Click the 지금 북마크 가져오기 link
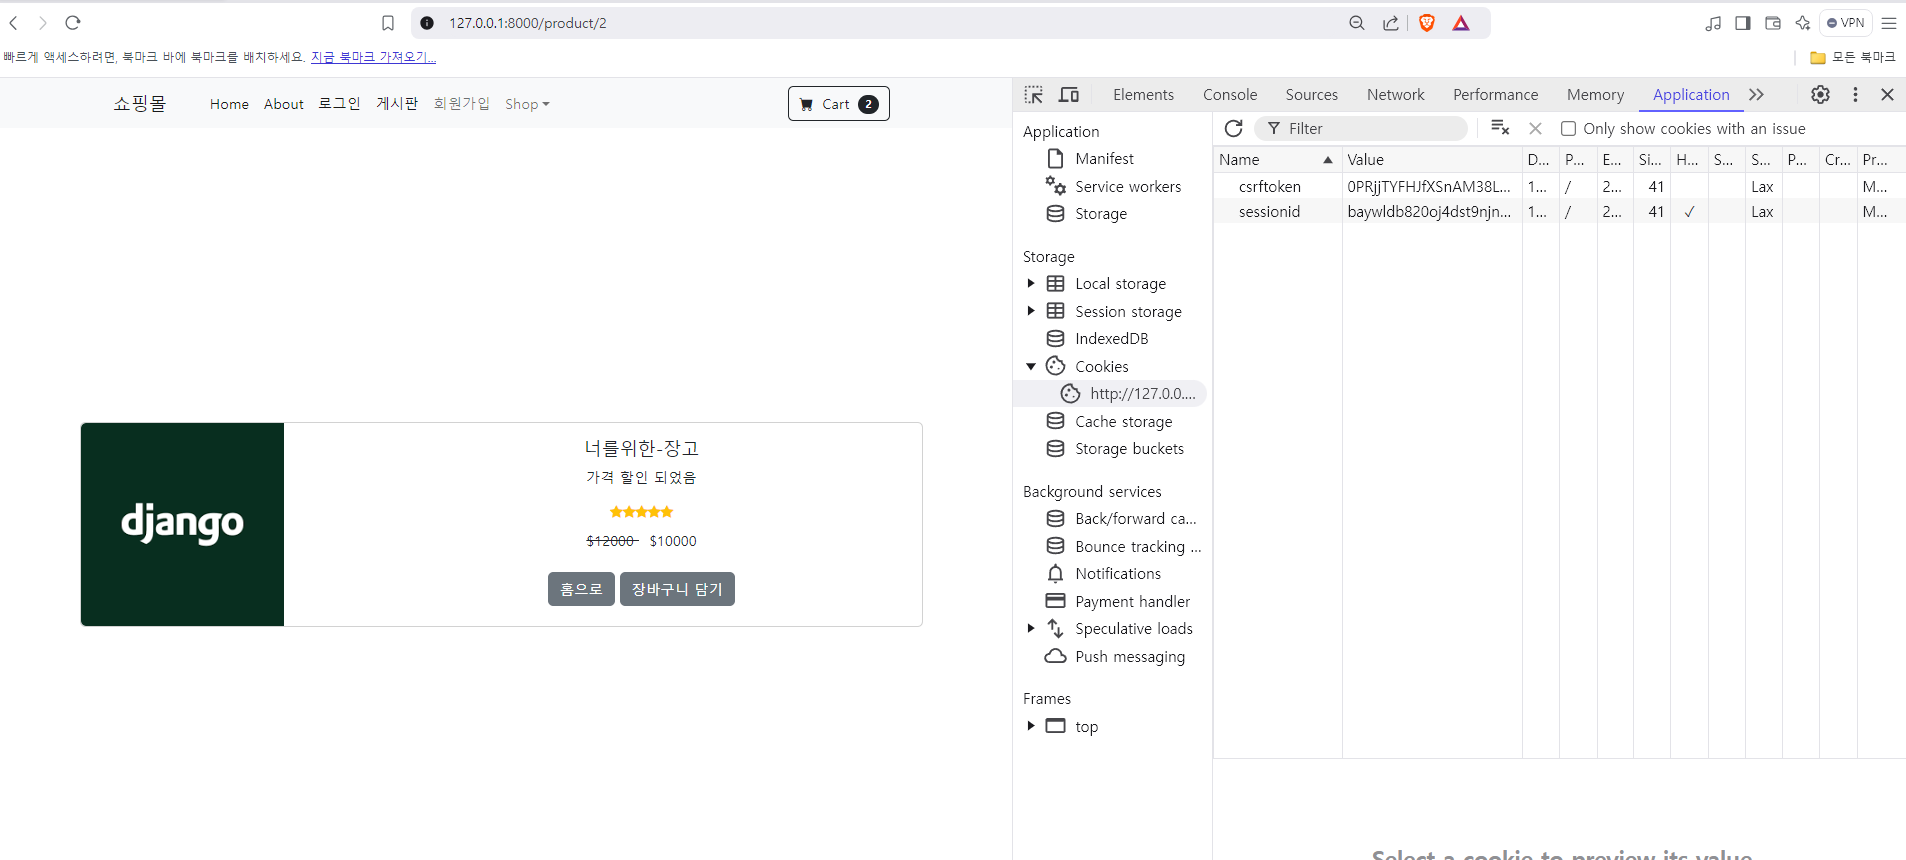Screen dimensions: 1906x860 pos(373,57)
